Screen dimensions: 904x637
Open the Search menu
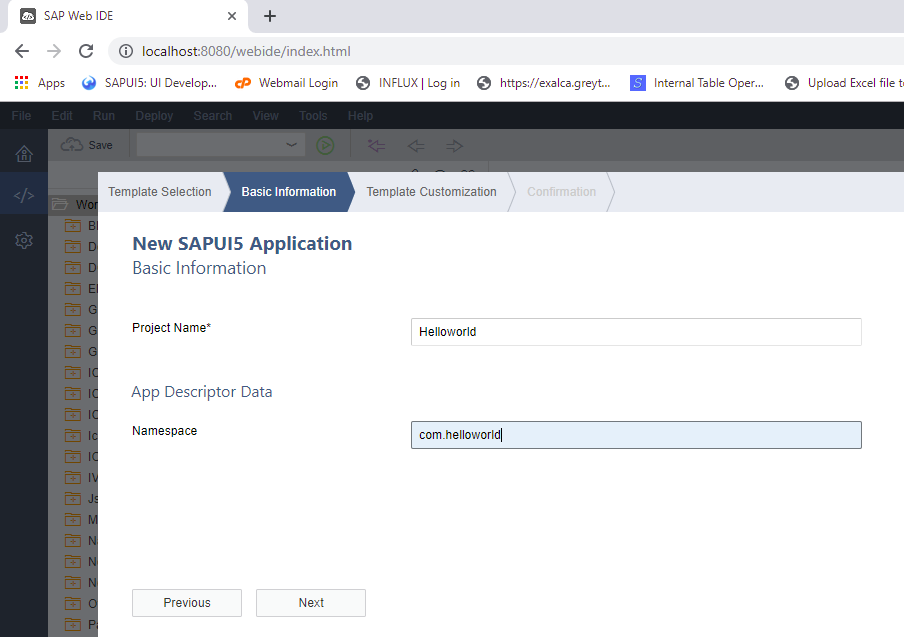[213, 116]
